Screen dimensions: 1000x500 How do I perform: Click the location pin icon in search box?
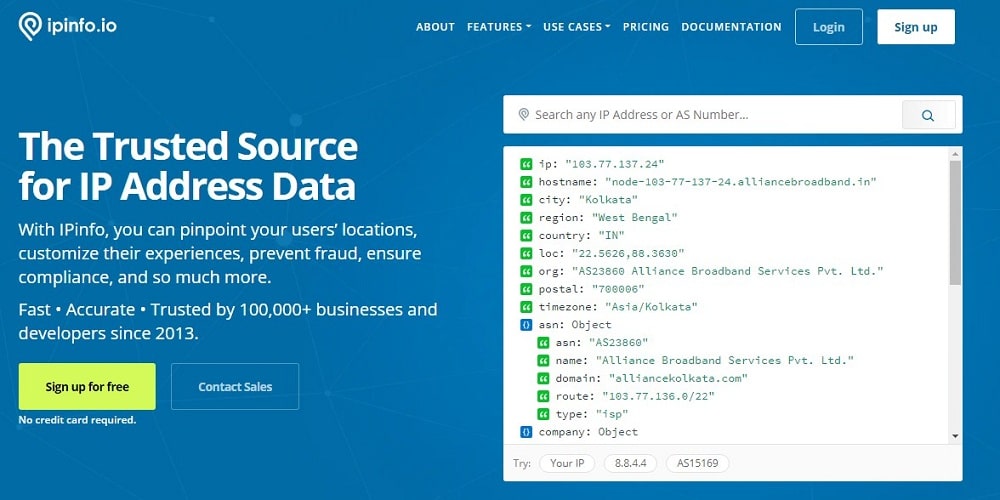click(x=524, y=115)
